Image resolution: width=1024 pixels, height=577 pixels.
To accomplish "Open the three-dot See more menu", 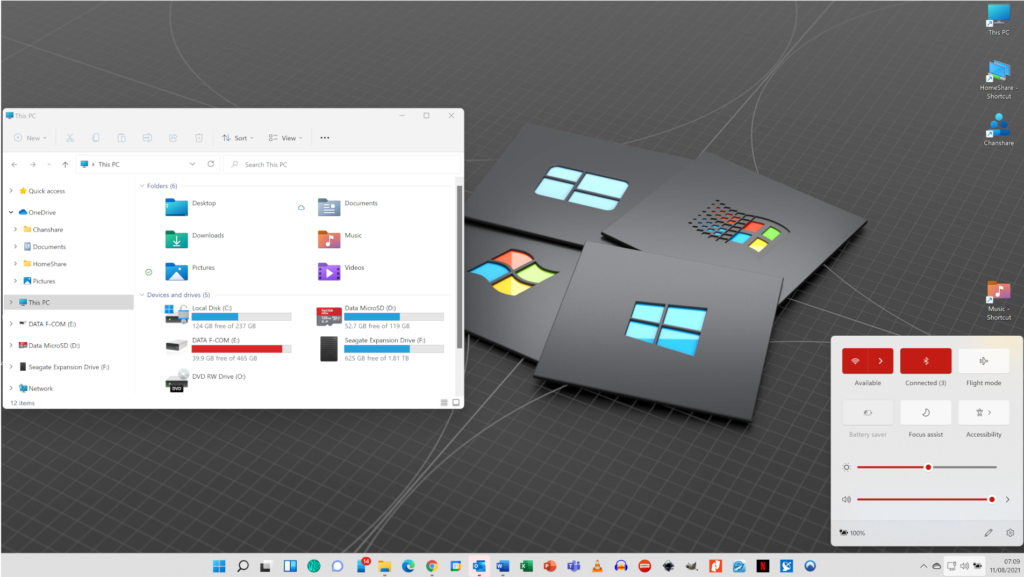I will pos(325,138).
